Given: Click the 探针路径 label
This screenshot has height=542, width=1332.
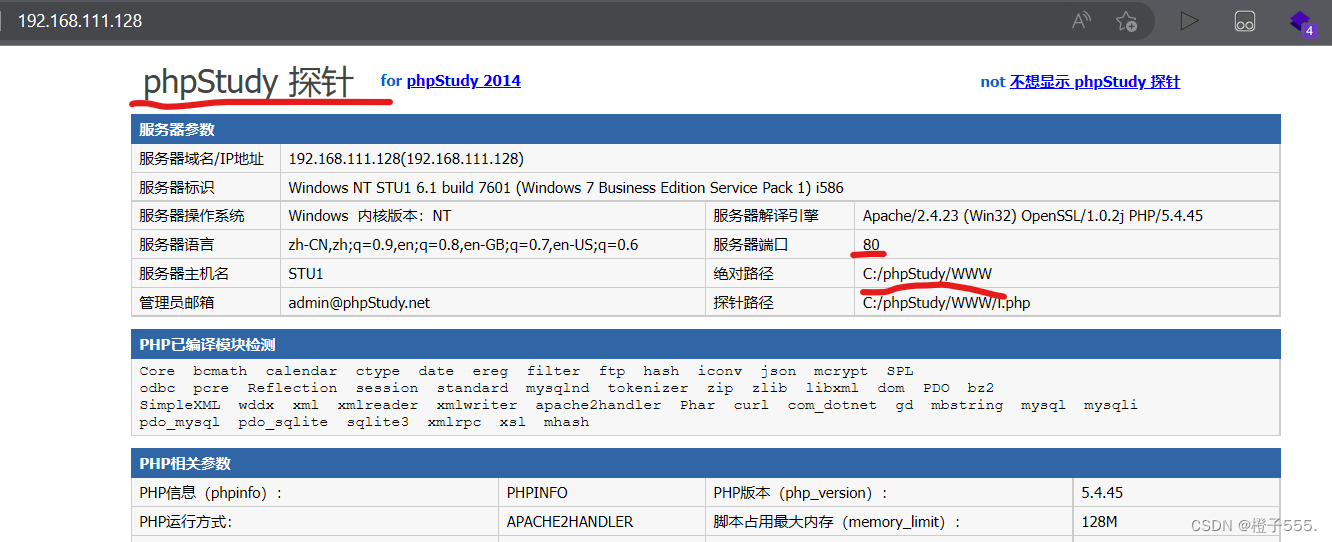Looking at the screenshot, I should click(743, 302).
